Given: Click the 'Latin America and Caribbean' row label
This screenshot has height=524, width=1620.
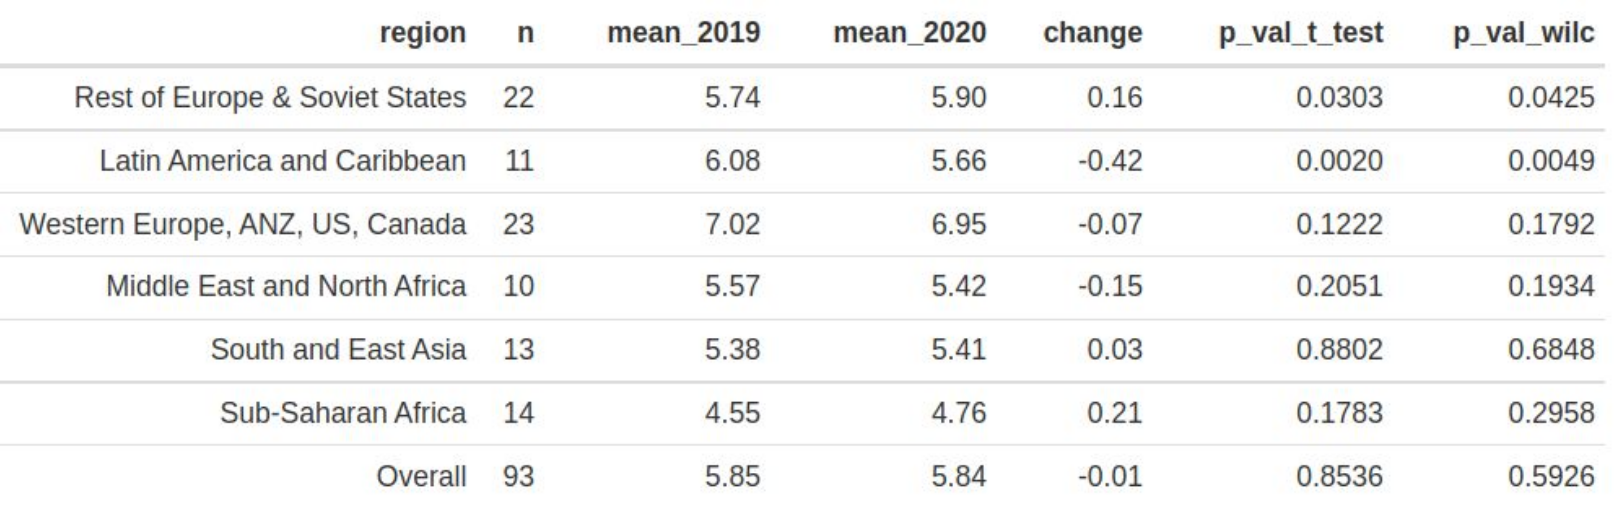Looking at the screenshot, I should pos(282,160).
